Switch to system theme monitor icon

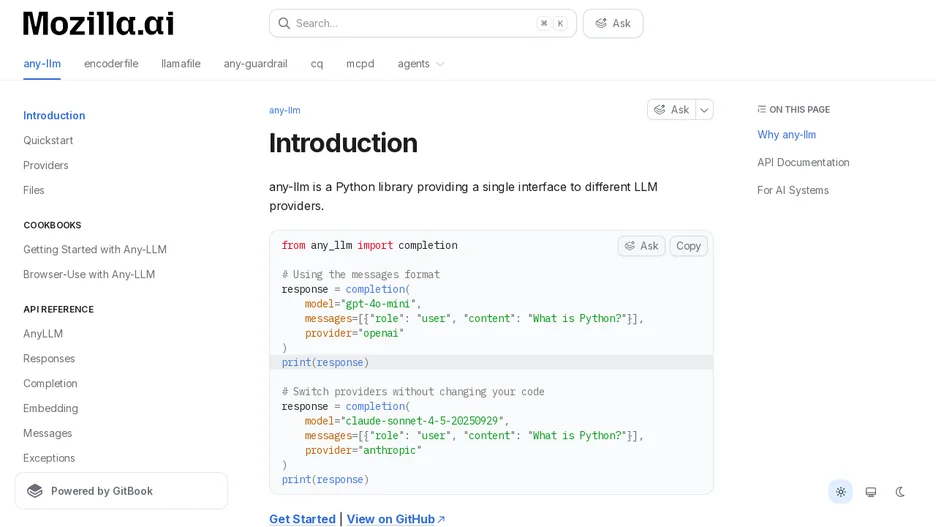pyautogui.click(x=871, y=492)
